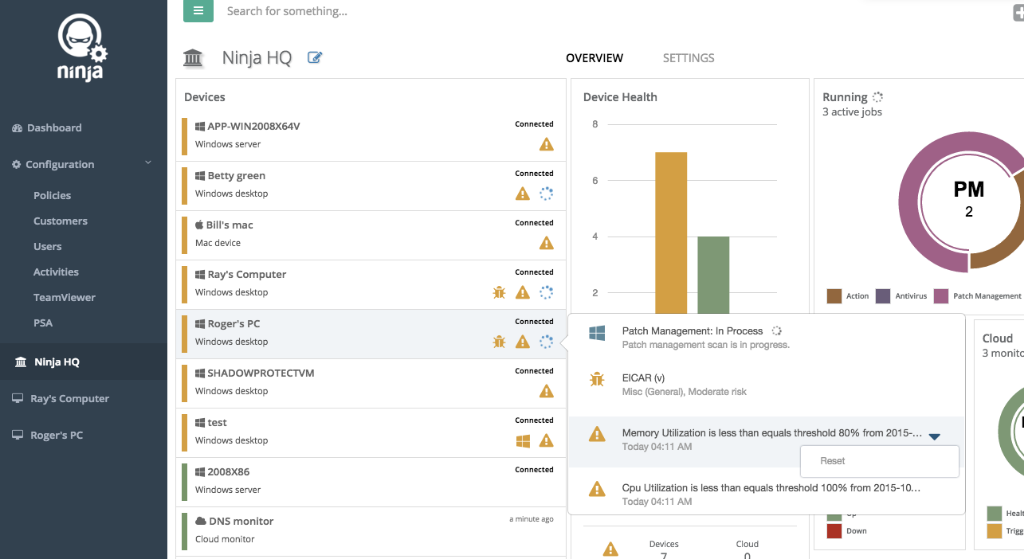The image size is (1024, 559).
Task: Click warning triangle on APP-WIN2008X64V row
Action: click(x=546, y=144)
